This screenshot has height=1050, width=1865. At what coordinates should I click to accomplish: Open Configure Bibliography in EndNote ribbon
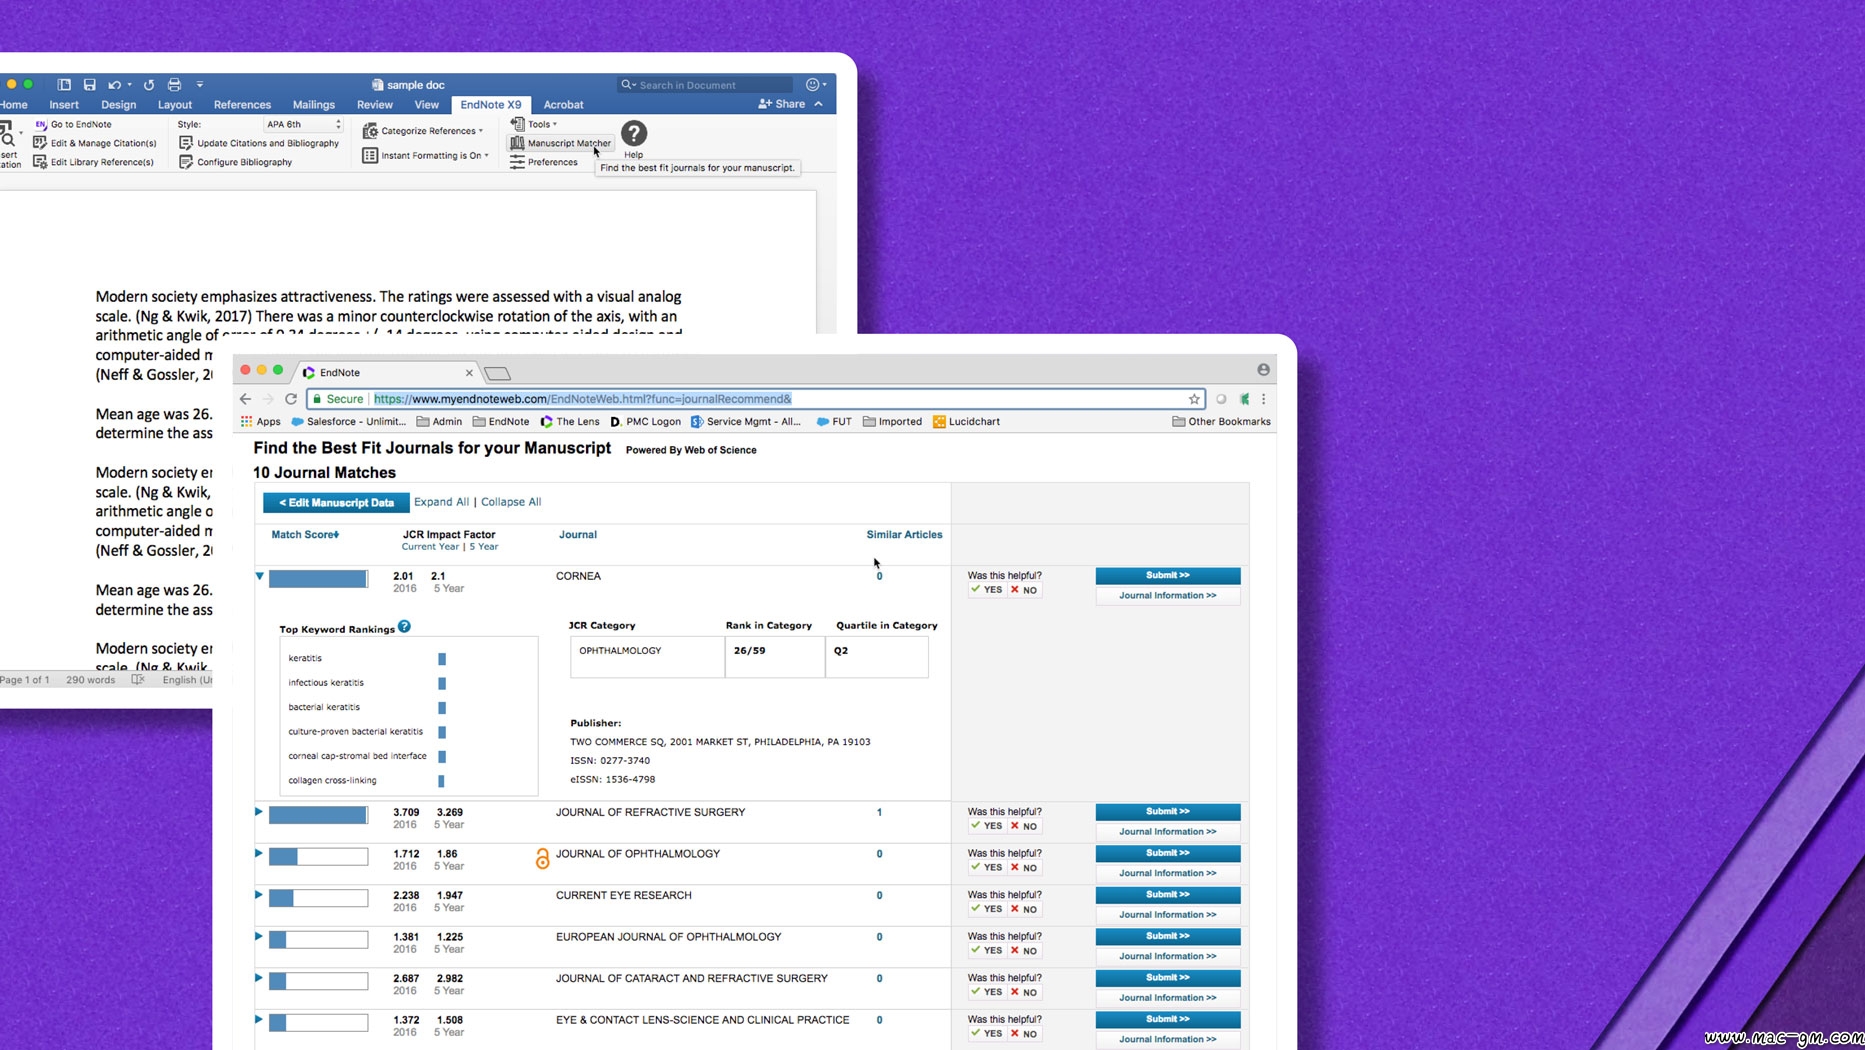tap(236, 162)
